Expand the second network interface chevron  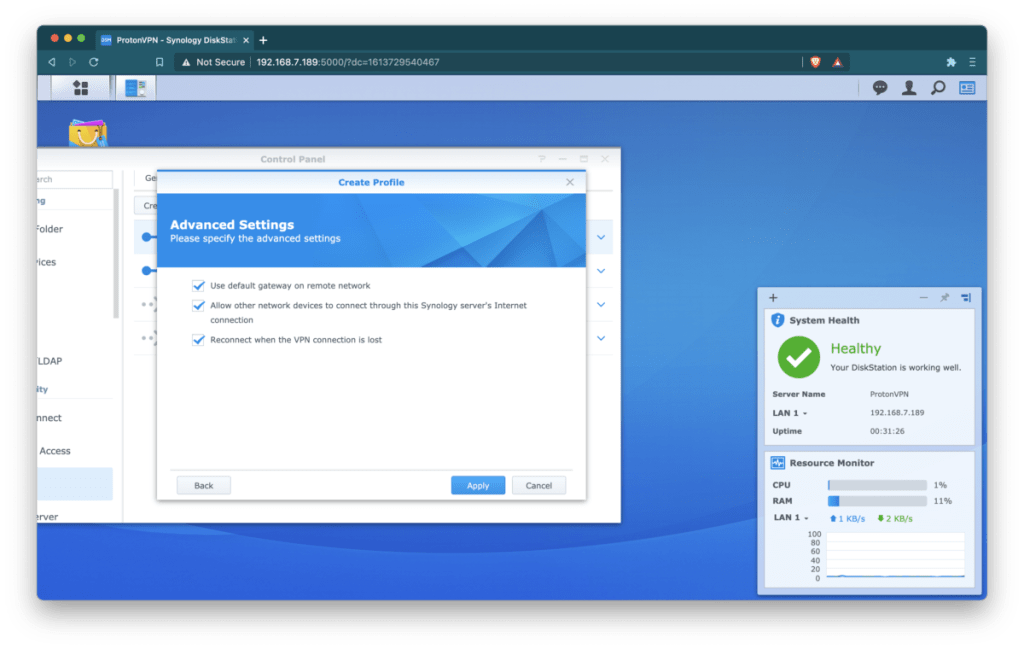(x=601, y=270)
